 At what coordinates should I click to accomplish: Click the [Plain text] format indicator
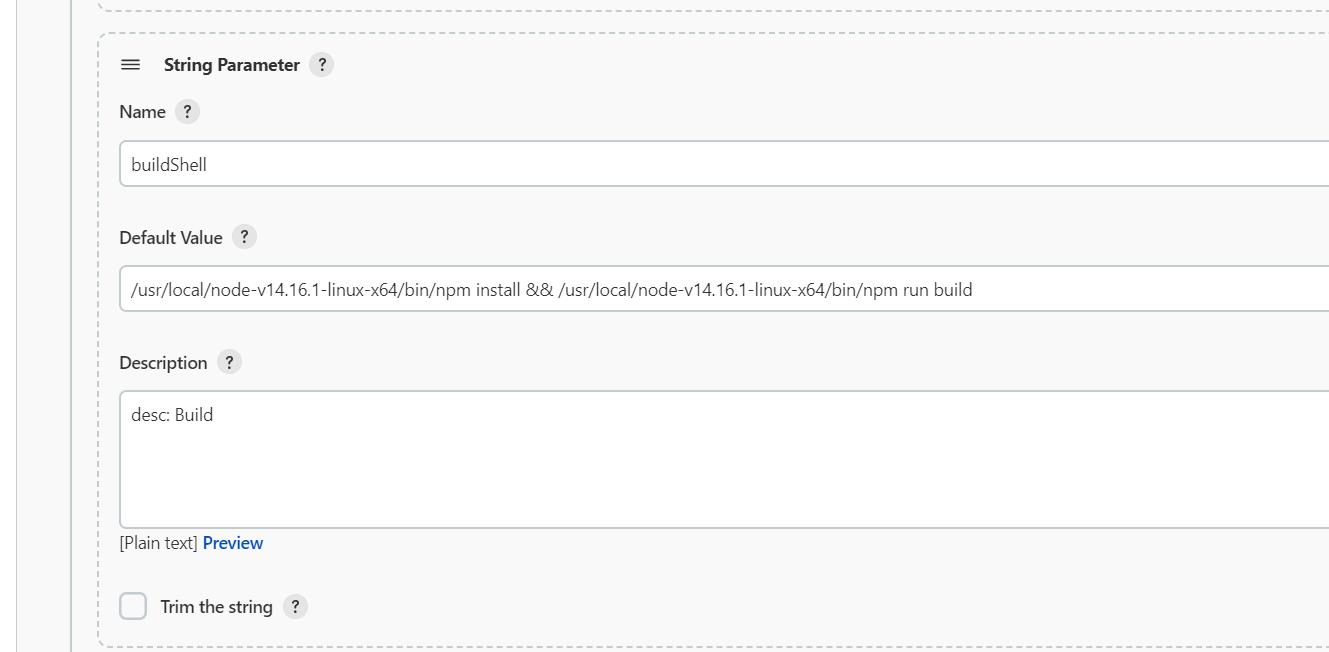pyautogui.click(x=158, y=543)
